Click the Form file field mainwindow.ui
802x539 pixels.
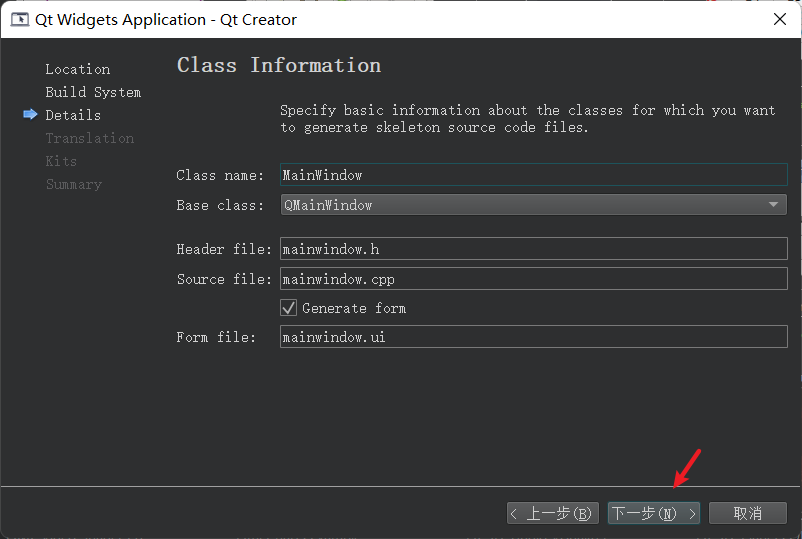pyautogui.click(x=533, y=336)
